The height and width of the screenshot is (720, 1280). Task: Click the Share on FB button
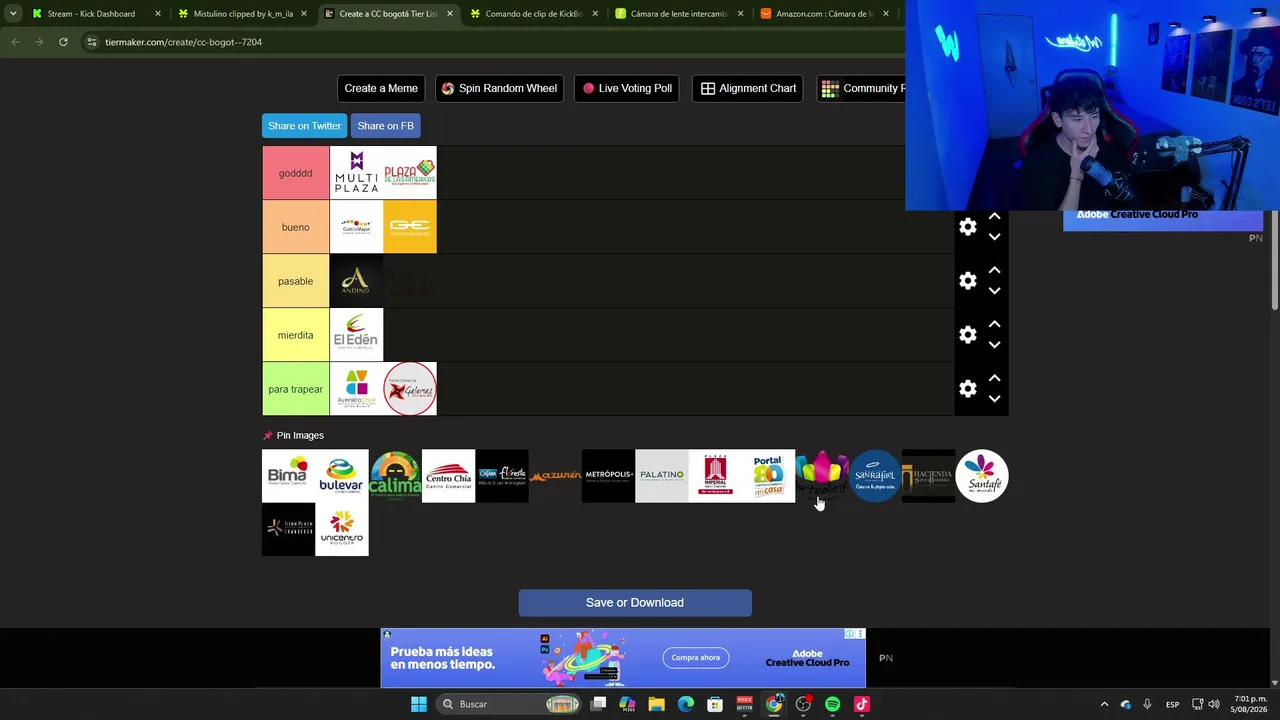tap(385, 126)
